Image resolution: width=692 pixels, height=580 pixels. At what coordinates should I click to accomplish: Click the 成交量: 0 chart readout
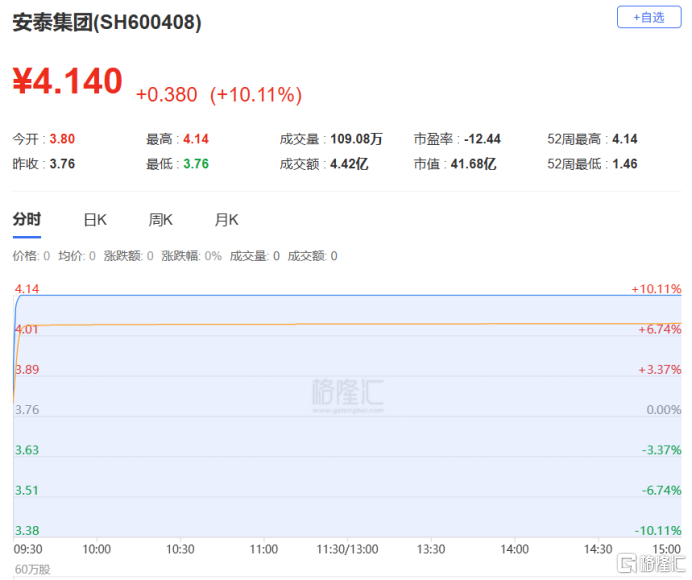click(x=255, y=256)
